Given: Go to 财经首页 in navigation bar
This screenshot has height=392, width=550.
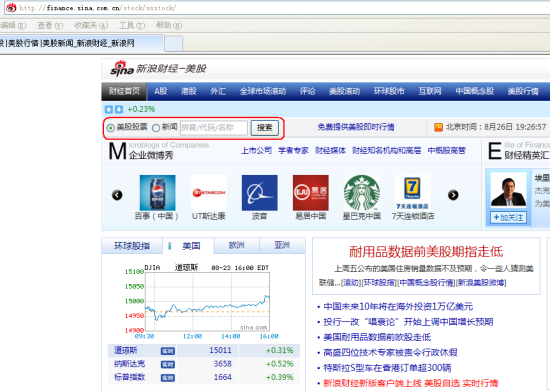Looking at the screenshot, I should tap(124, 91).
